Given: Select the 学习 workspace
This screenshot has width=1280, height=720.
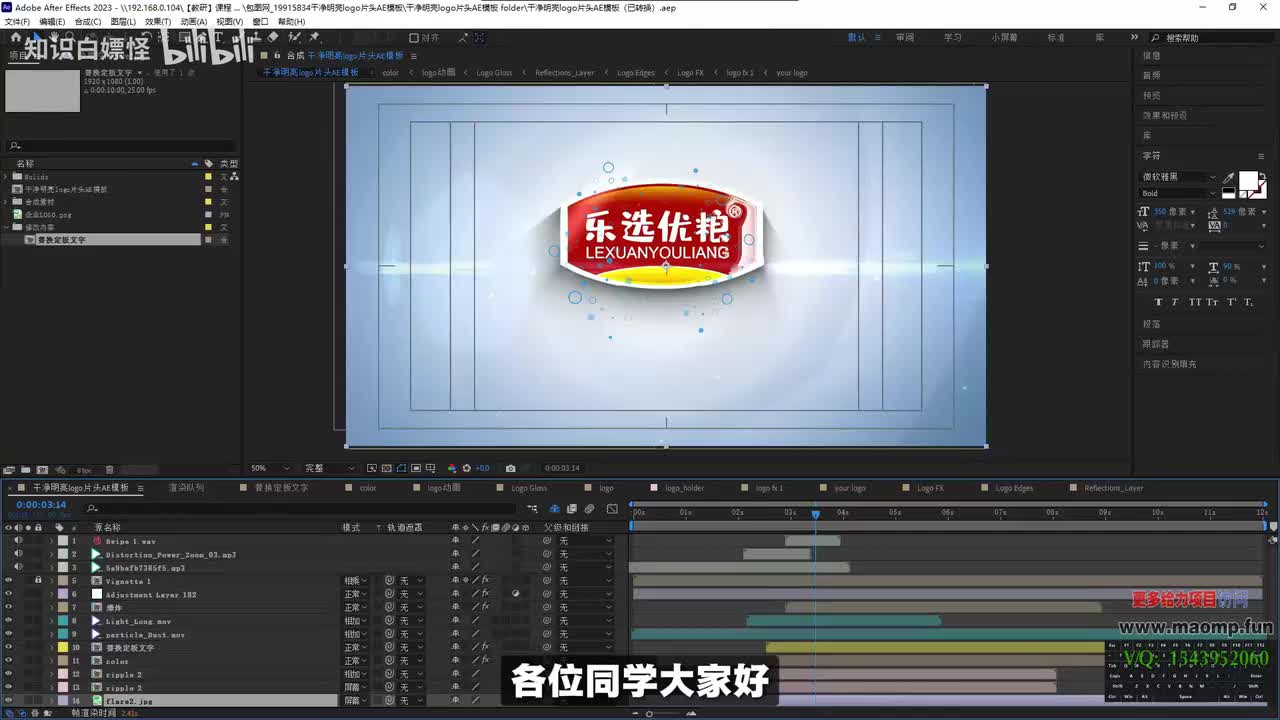Looking at the screenshot, I should coord(953,37).
